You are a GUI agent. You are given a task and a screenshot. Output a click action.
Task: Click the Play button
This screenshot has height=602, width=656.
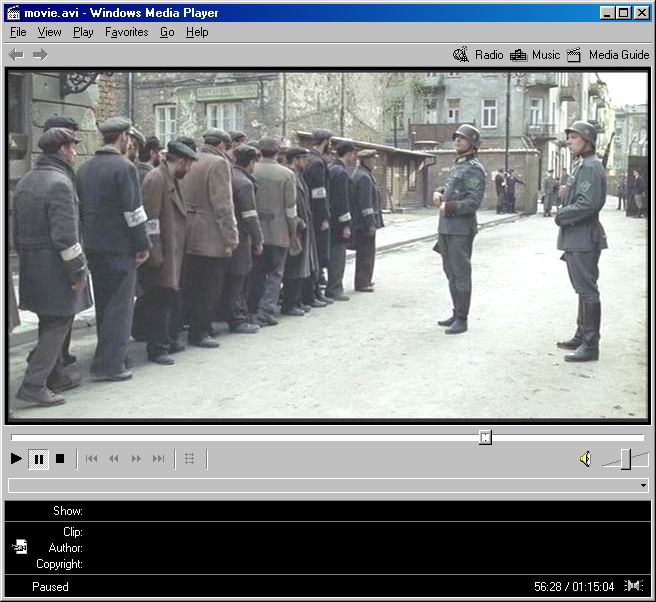click(x=16, y=459)
